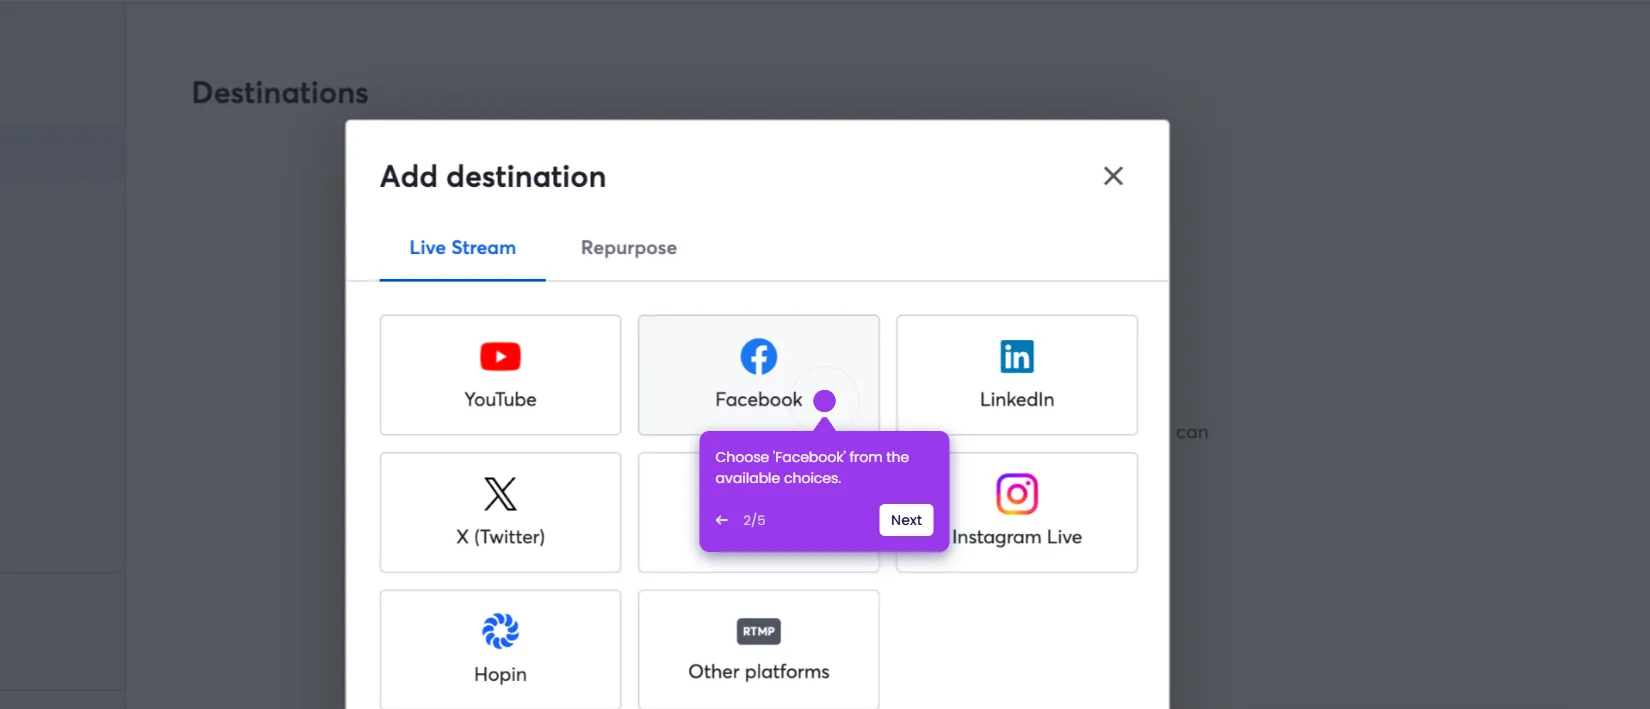Click the LinkedIn label text
The width and height of the screenshot is (1650, 709).
coord(1017,399)
